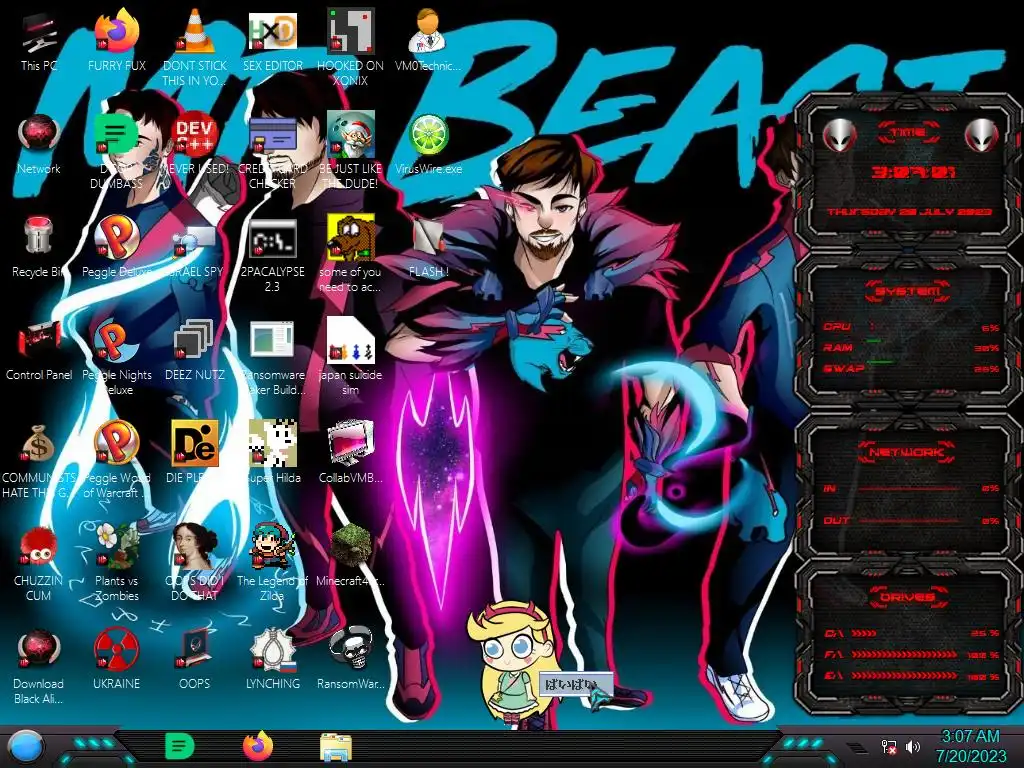
Task: Select the DRIVES header in the gadget
Action: coord(908,597)
